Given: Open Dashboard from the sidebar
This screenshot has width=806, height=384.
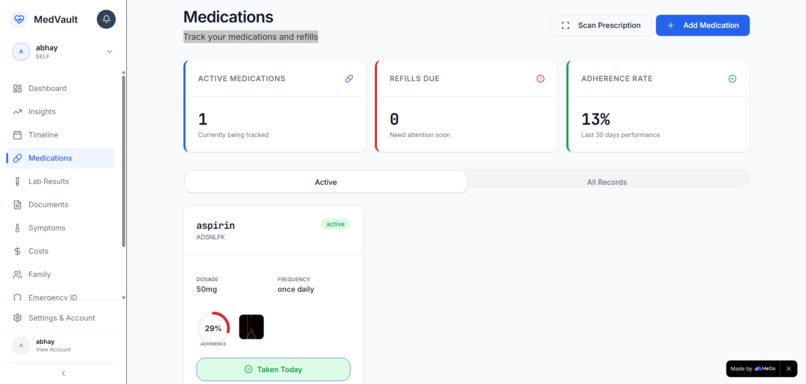Looking at the screenshot, I should [61, 88].
